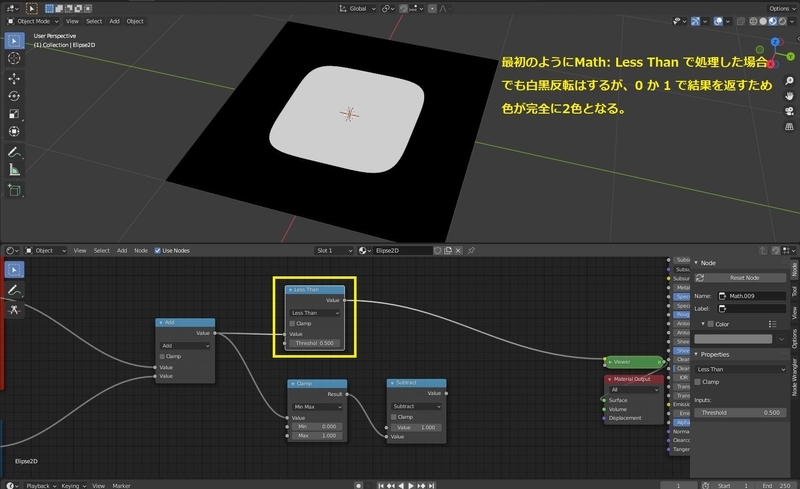
Task: Open Add operation dropdown in Add node
Action: (185, 346)
